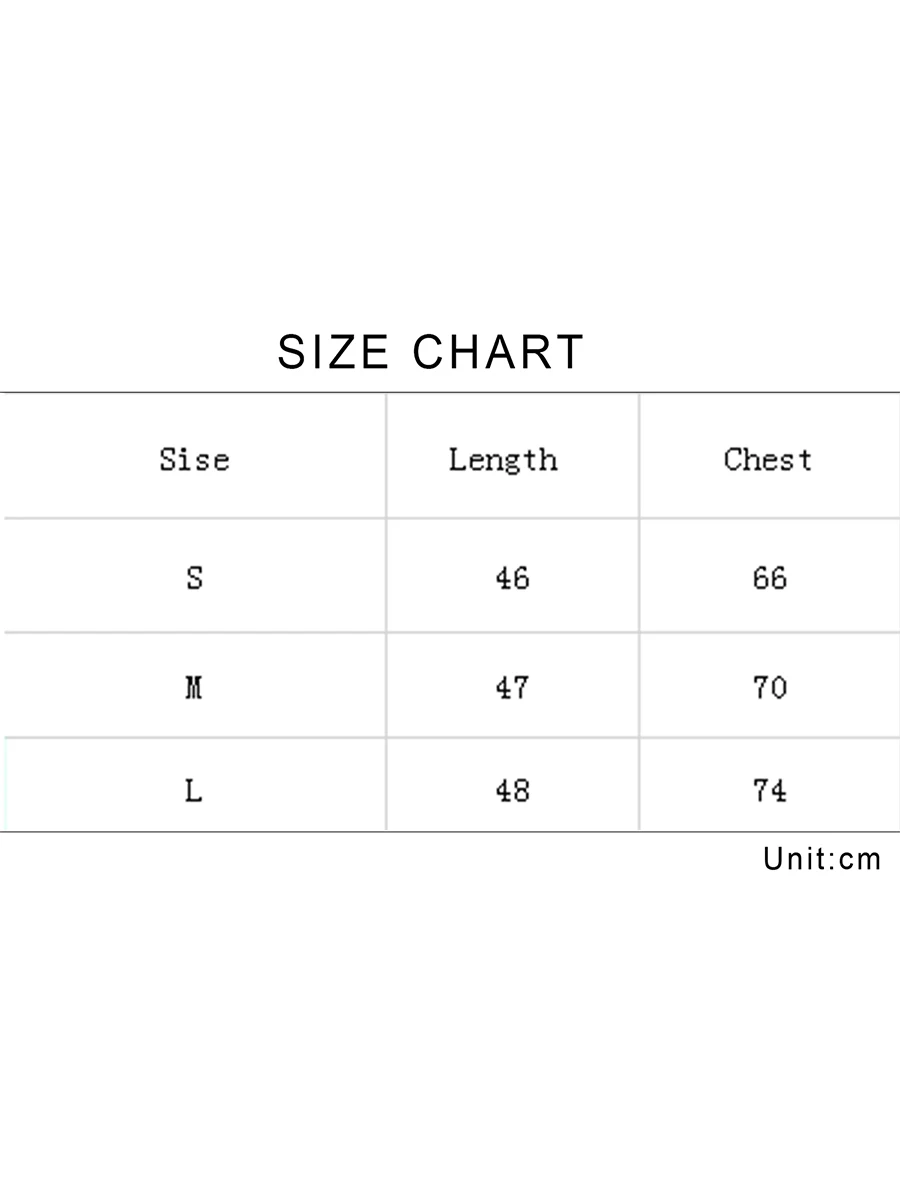Viewport: 900px width, 1200px height.
Task: Click chest value 66
Action: click(770, 578)
